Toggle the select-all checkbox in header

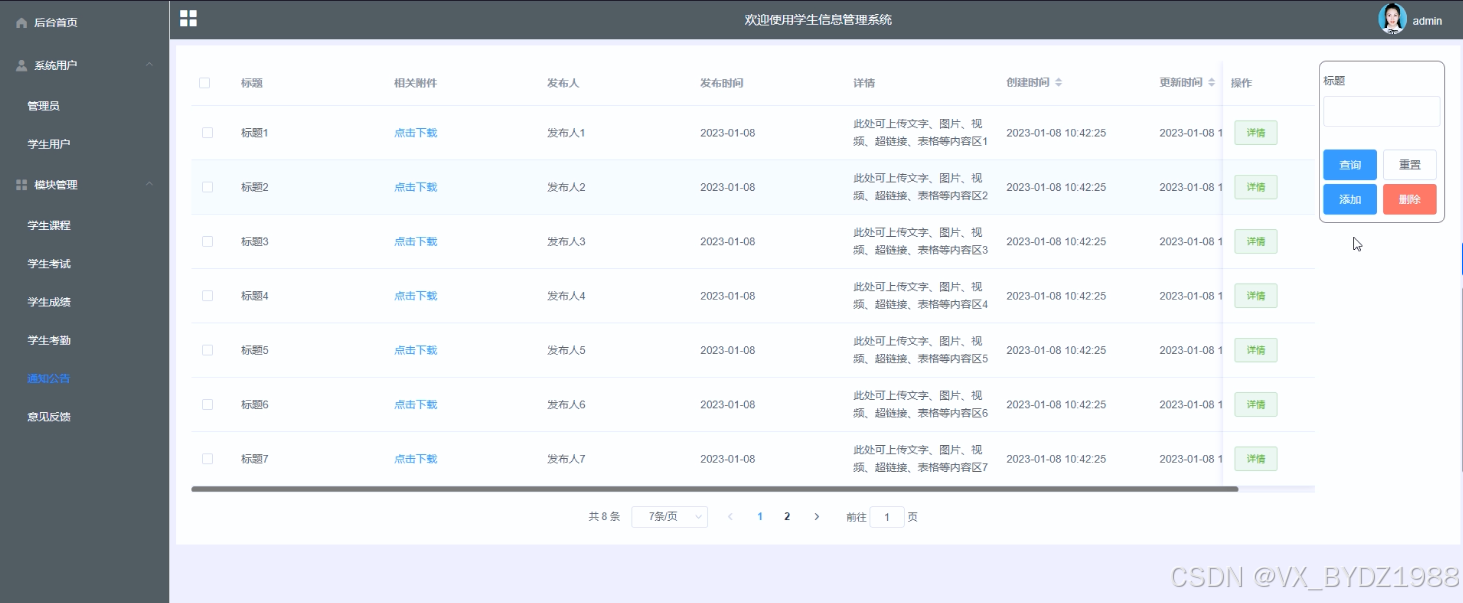pos(204,83)
